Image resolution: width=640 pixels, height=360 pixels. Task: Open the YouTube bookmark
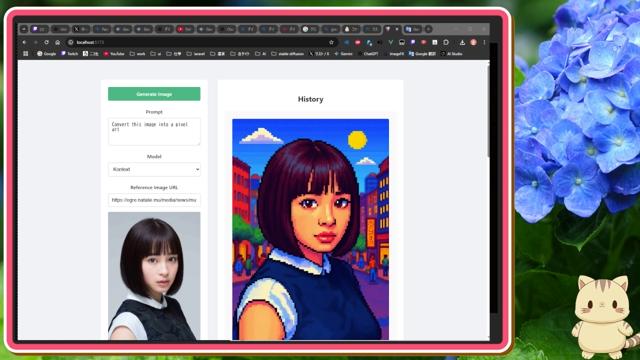[114, 53]
